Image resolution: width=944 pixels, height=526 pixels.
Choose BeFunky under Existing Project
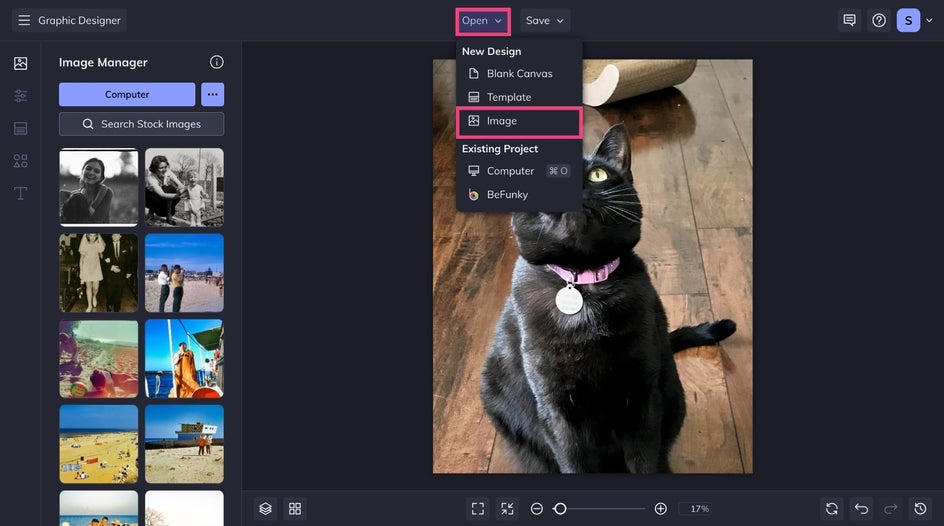(519, 194)
